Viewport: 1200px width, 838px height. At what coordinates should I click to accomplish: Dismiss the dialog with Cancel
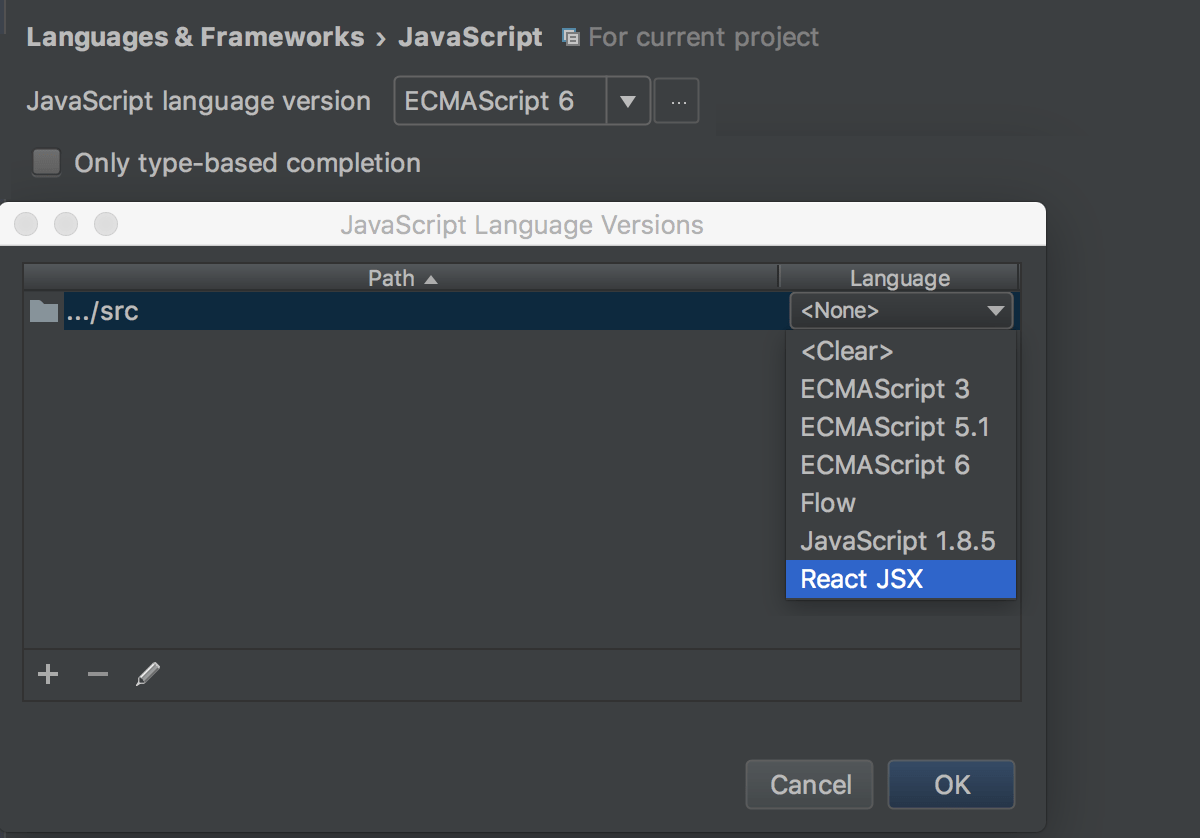(x=809, y=784)
